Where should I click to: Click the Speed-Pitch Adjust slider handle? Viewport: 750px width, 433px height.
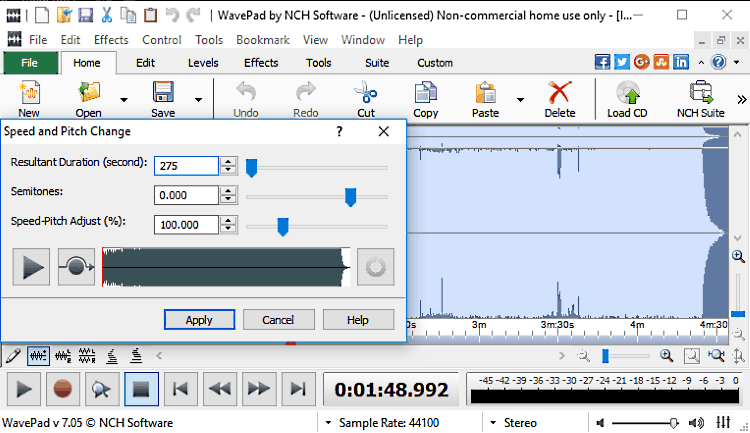click(x=283, y=226)
